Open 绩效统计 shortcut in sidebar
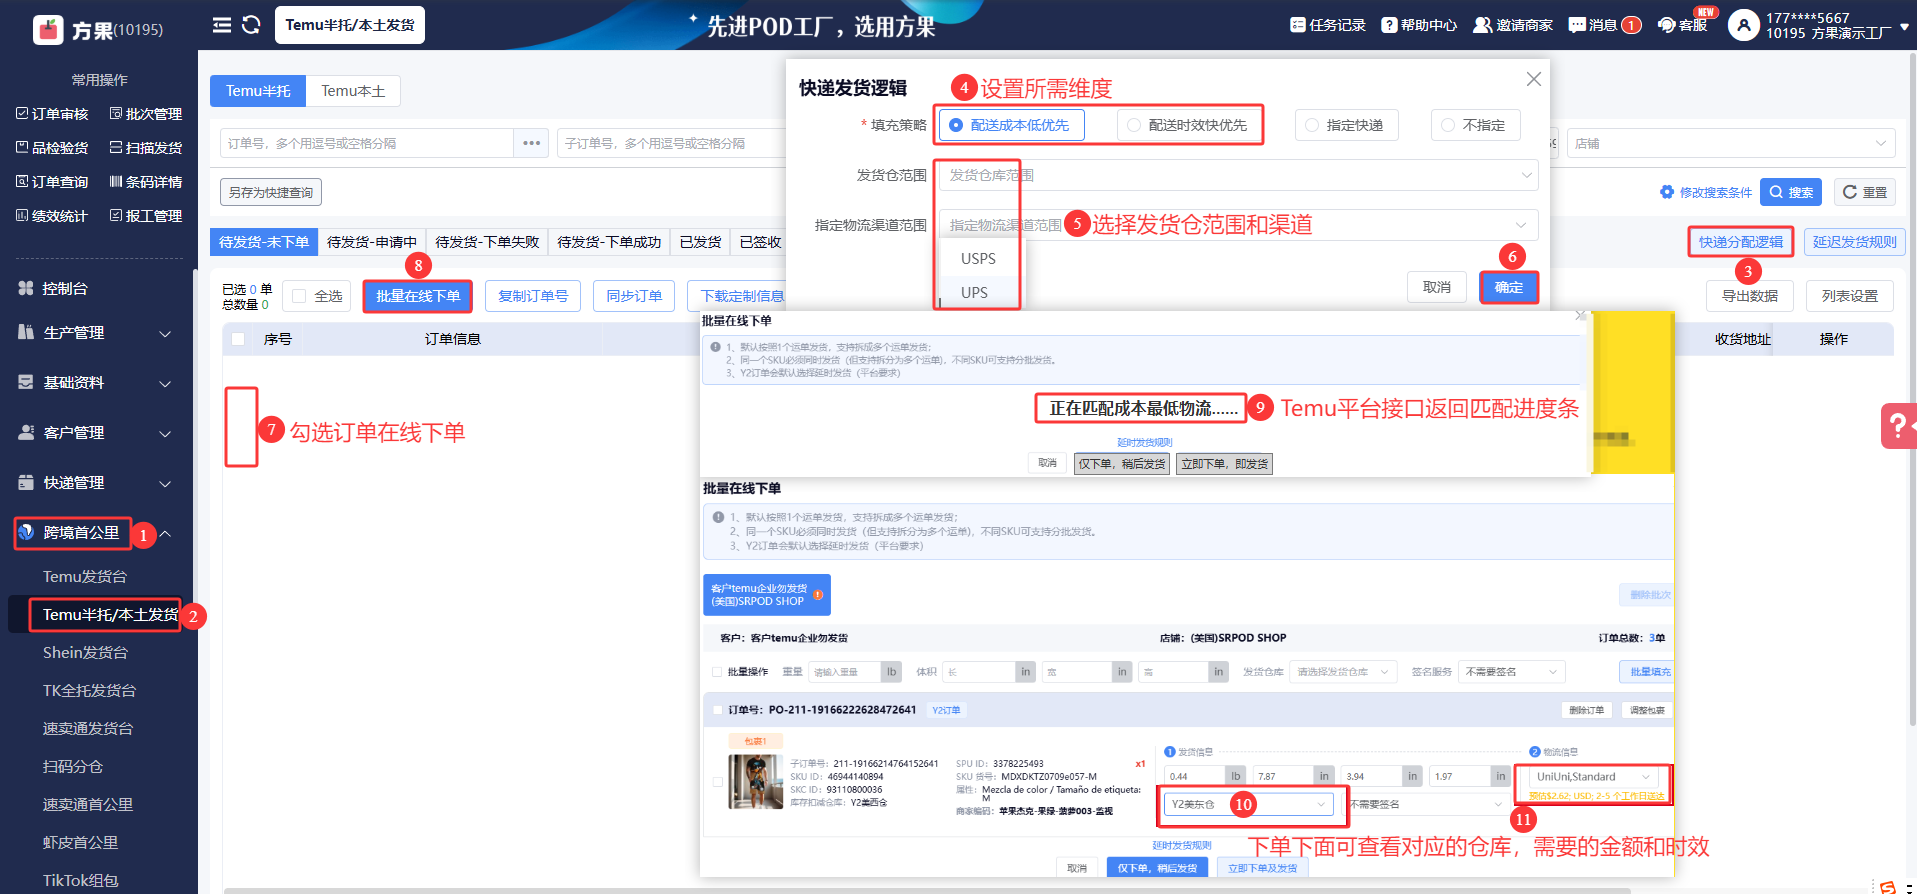 point(52,216)
